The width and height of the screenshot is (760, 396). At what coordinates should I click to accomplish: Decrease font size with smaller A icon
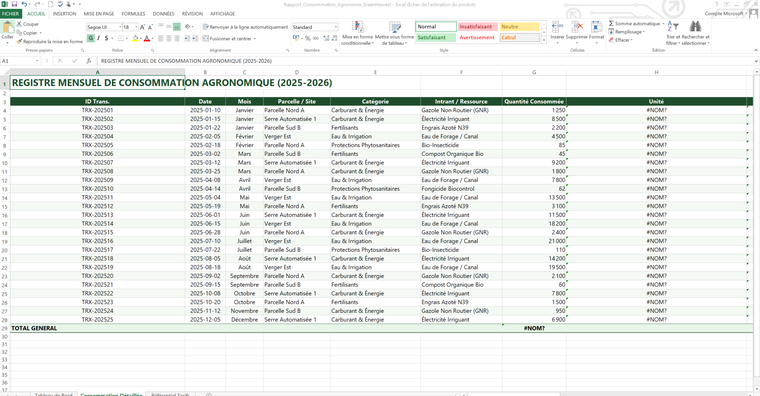click(x=150, y=27)
